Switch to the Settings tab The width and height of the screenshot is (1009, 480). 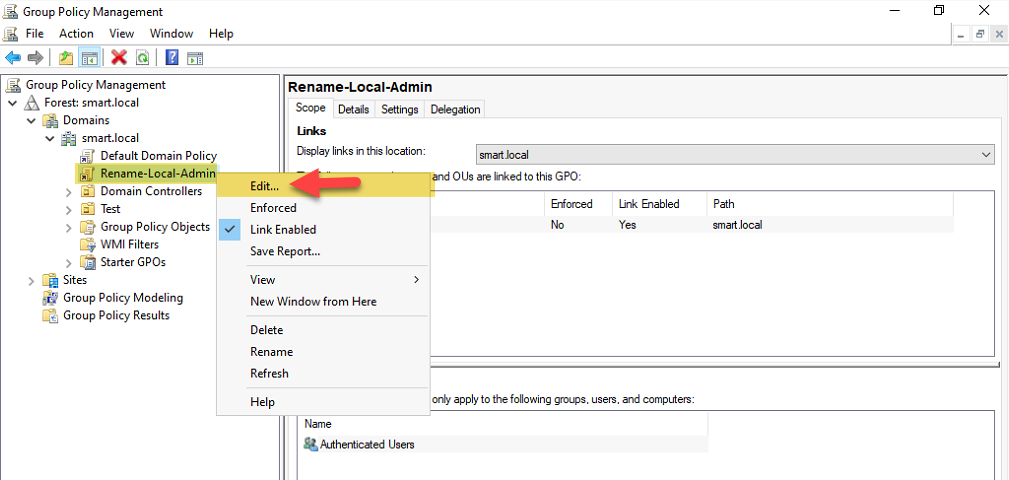(x=400, y=109)
